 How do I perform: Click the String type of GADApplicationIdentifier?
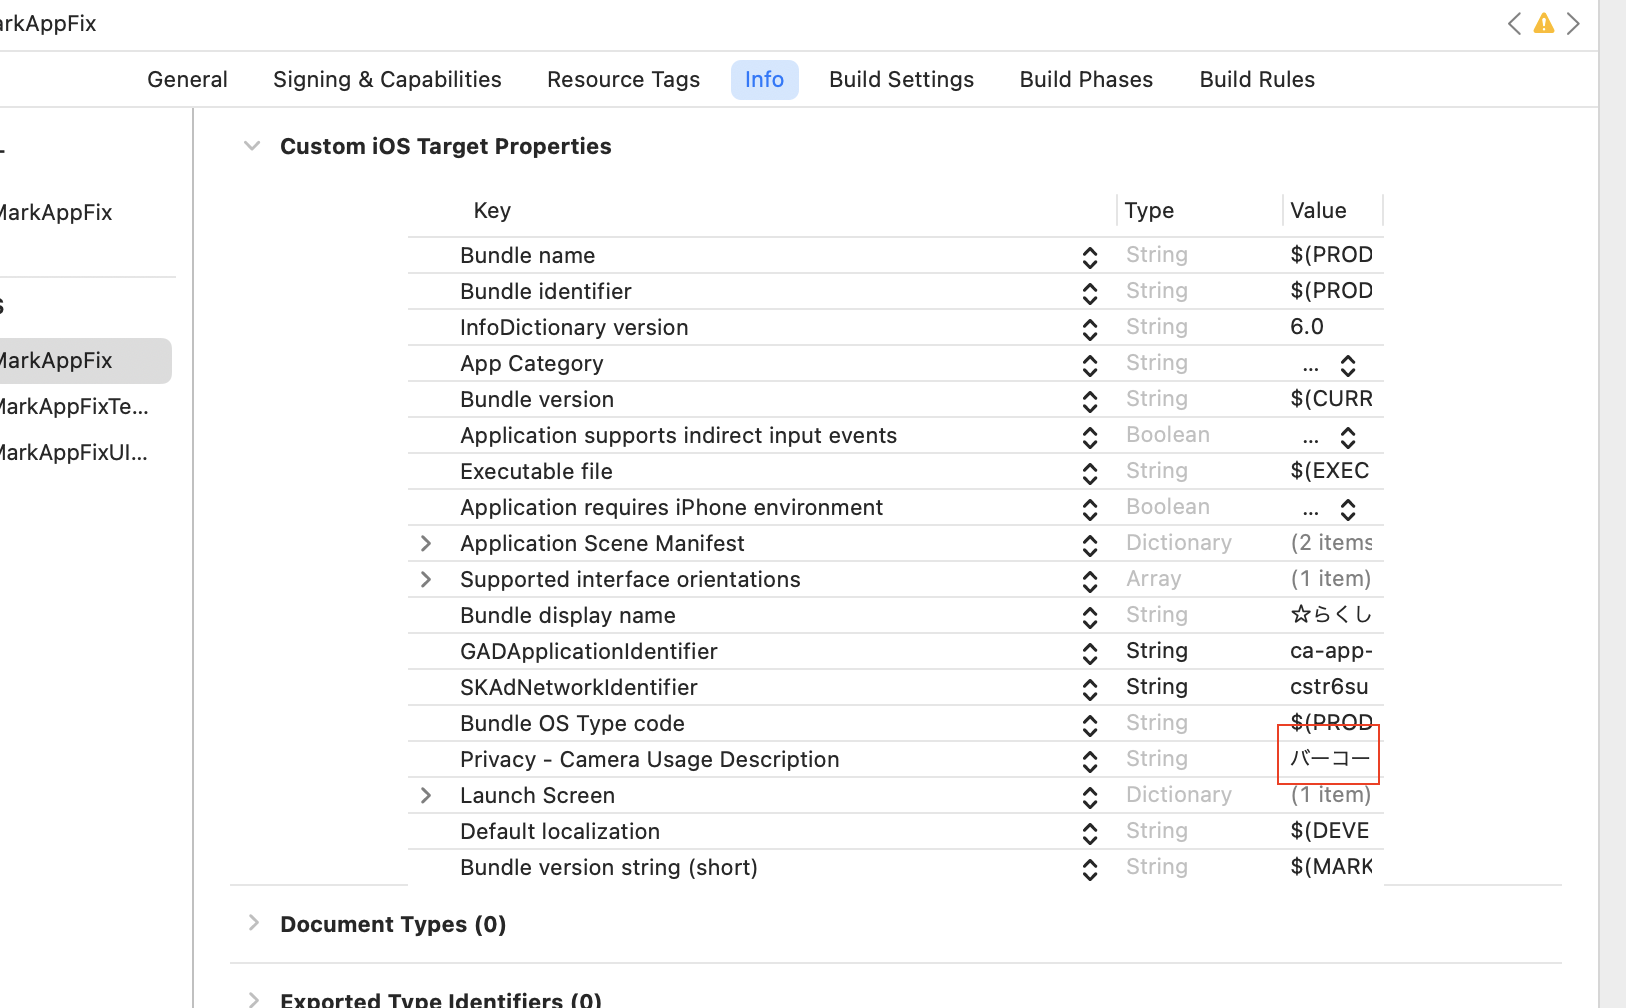(1157, 651)
